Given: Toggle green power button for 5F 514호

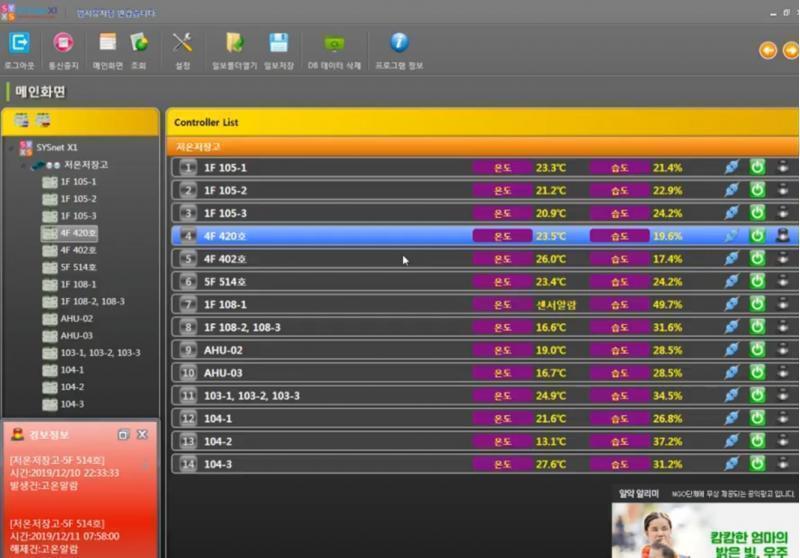Looking at the screenshot, I should coord(757,281).
